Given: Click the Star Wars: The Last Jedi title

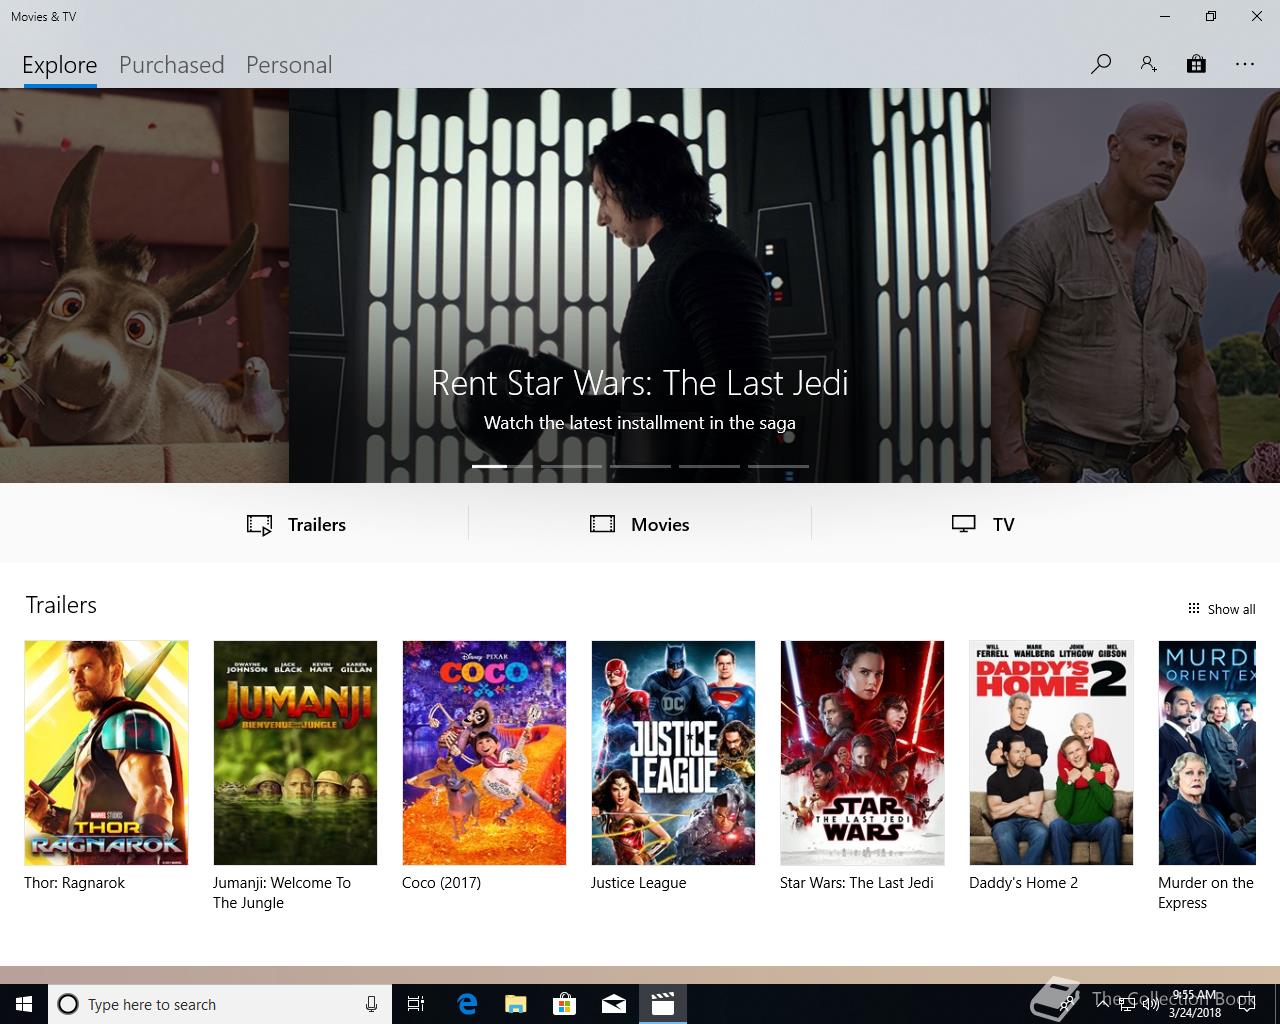Looking at the screenshot, I should (856, 883).
